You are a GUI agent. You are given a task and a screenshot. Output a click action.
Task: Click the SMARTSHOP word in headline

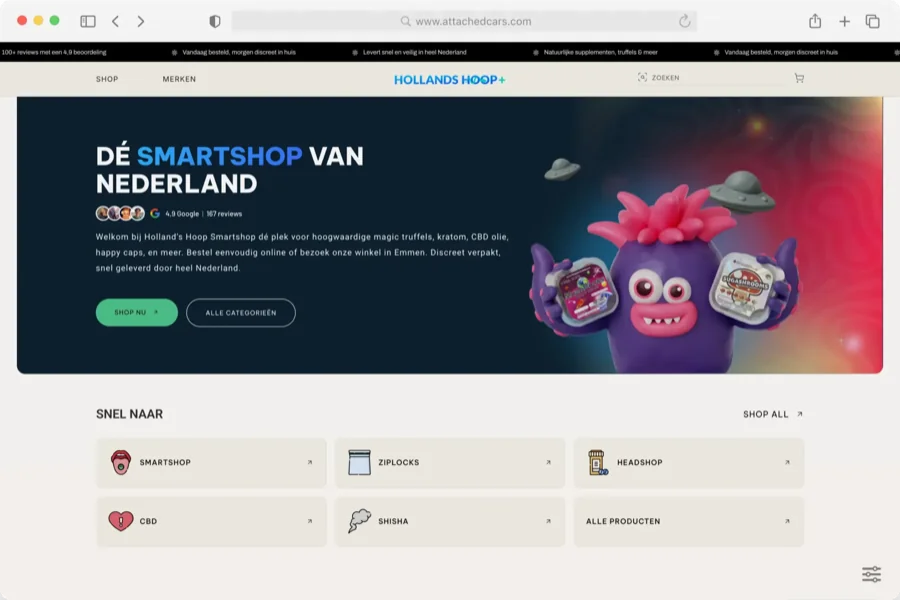click(219, 156)
